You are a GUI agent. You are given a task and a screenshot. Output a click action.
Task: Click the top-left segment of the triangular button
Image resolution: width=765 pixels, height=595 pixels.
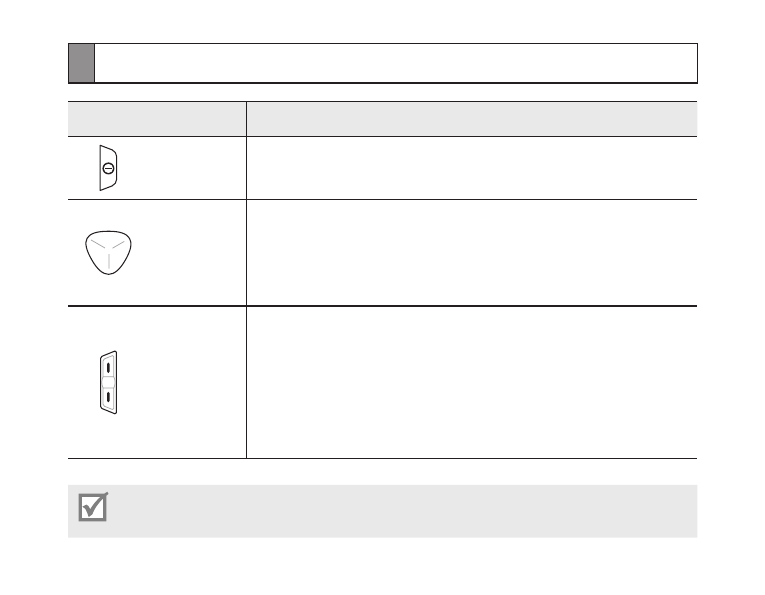[98, 244]
